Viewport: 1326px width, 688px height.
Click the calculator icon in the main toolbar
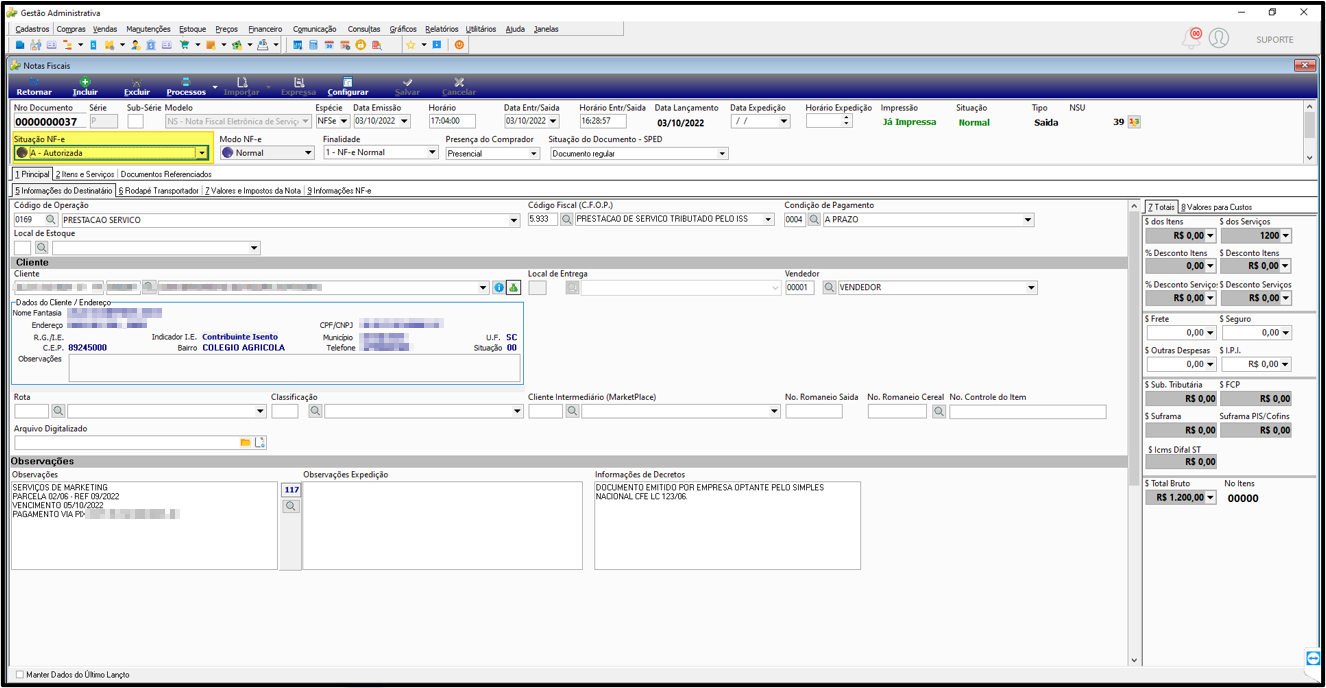(x=313, y=45)
